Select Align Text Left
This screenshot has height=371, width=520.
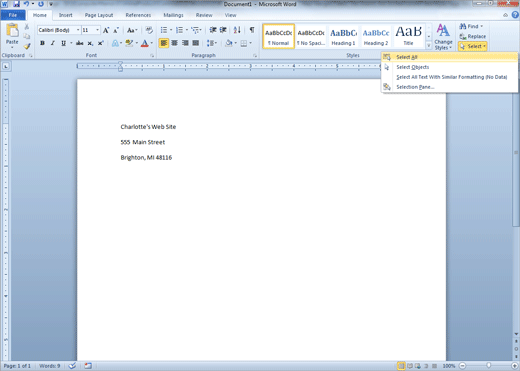click(164, 43)
